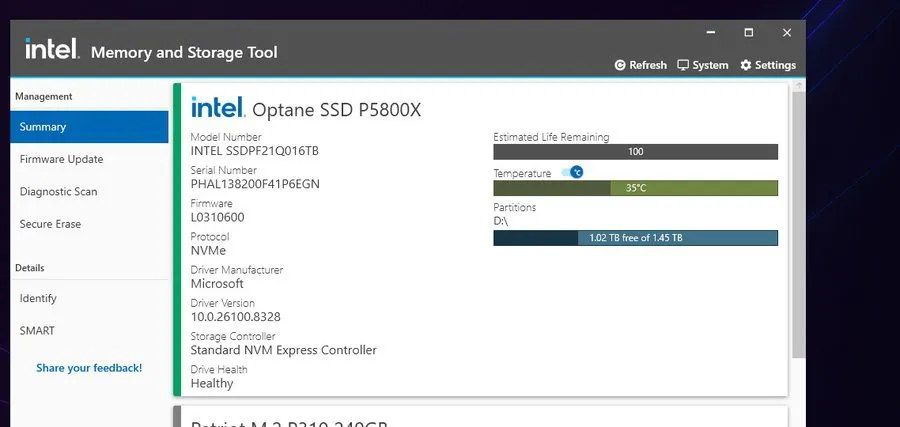Click the Intel logo in header
900x427 pixels.
tap(52, 49)
